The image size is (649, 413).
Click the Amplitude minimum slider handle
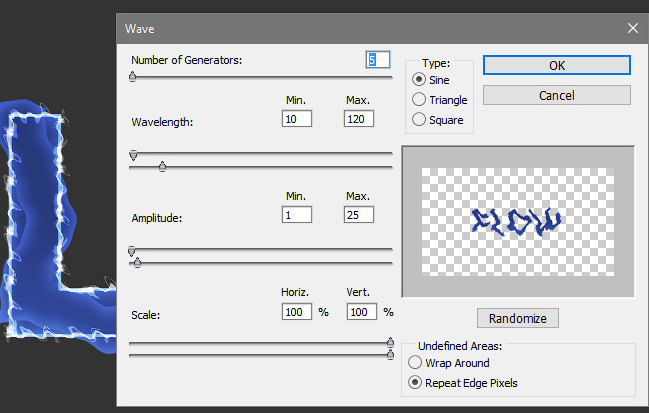132,251
